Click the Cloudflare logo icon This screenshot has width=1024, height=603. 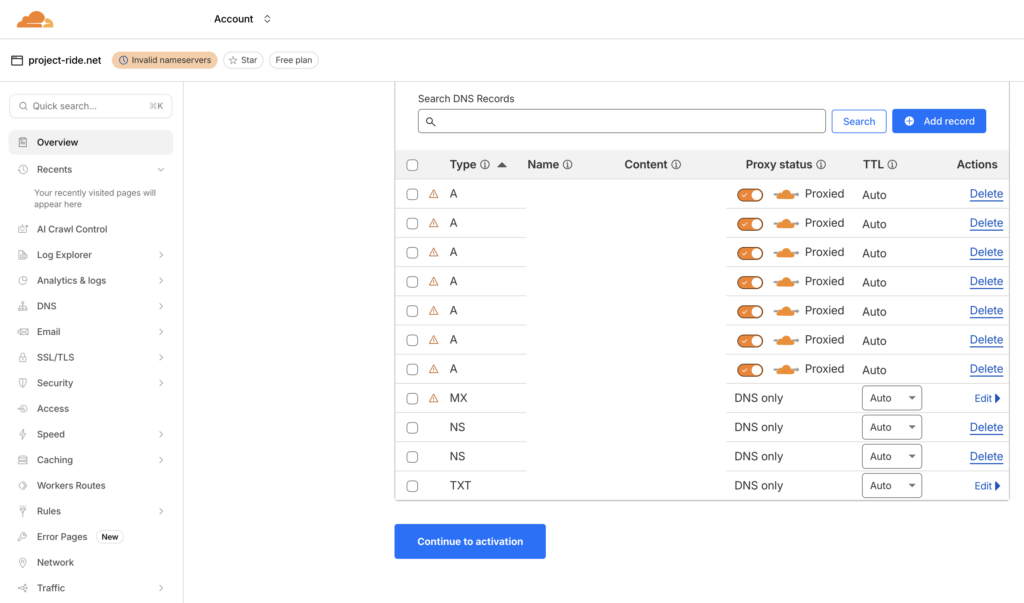coord(35,19)
